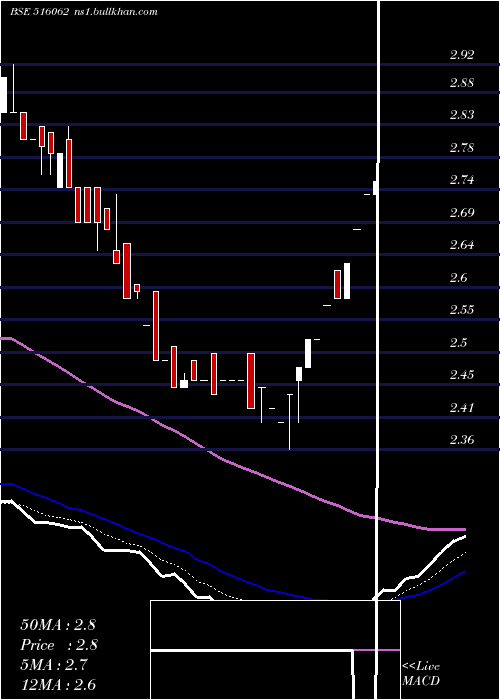Click the 2.83 price axis label
The width and height of the screenshot is (500, 700).
click(462, 115)
